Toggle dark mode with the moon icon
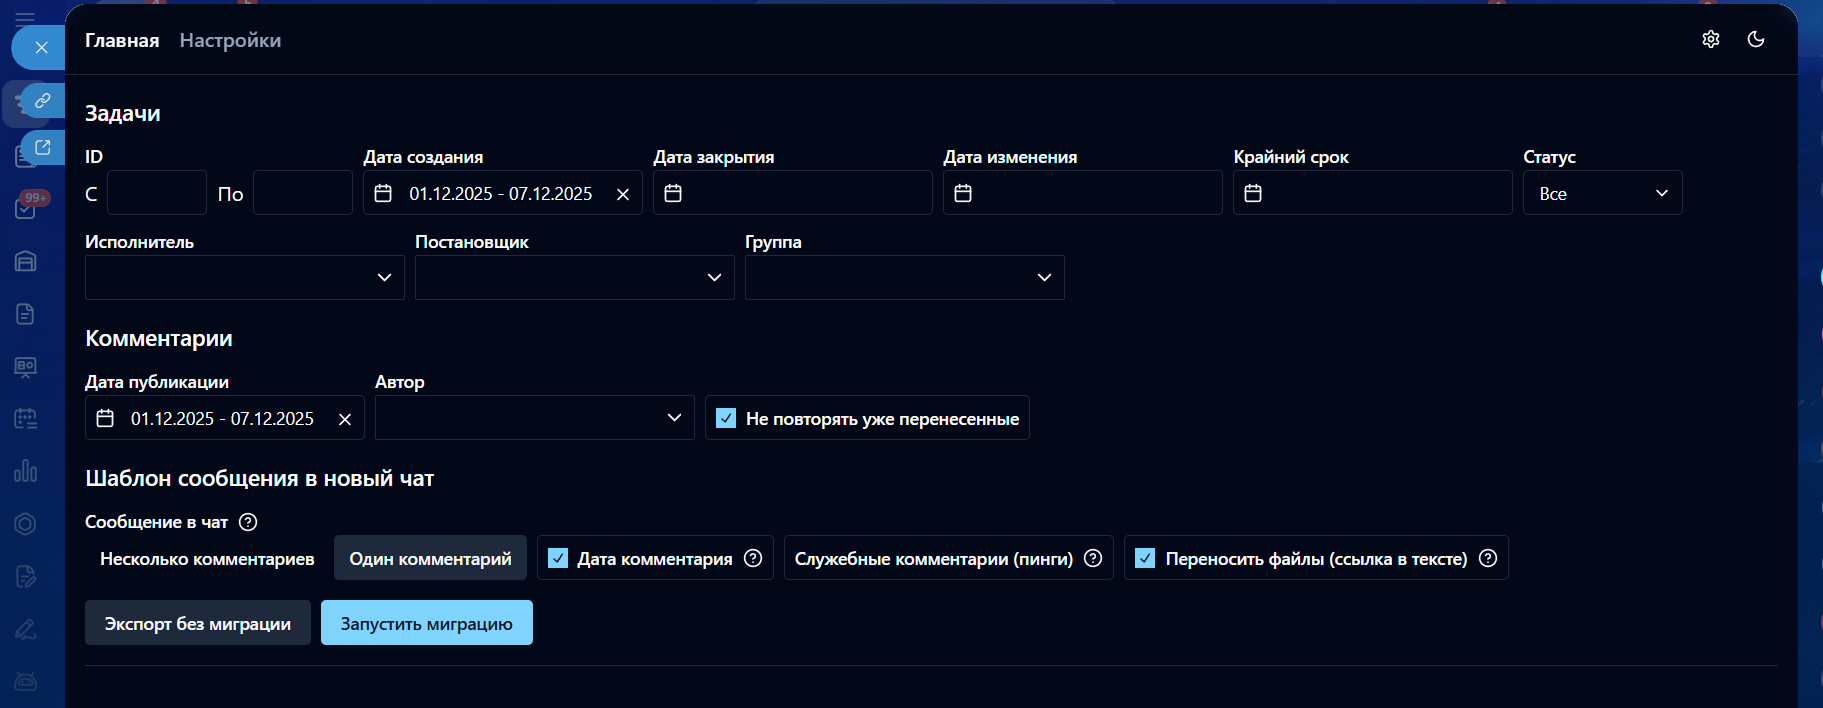The image size is (1823, 708). click(x=1756, y=39)
